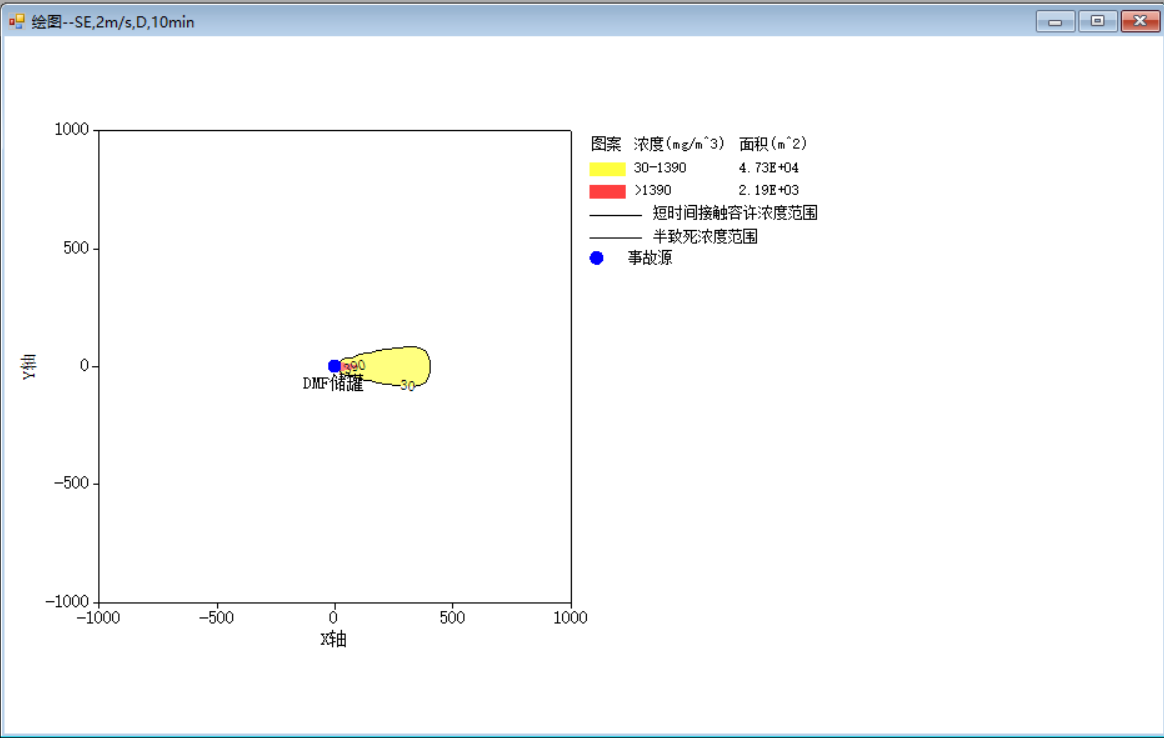
Task: Click the 半致死浓度范围 legend text
Action: 705,237
